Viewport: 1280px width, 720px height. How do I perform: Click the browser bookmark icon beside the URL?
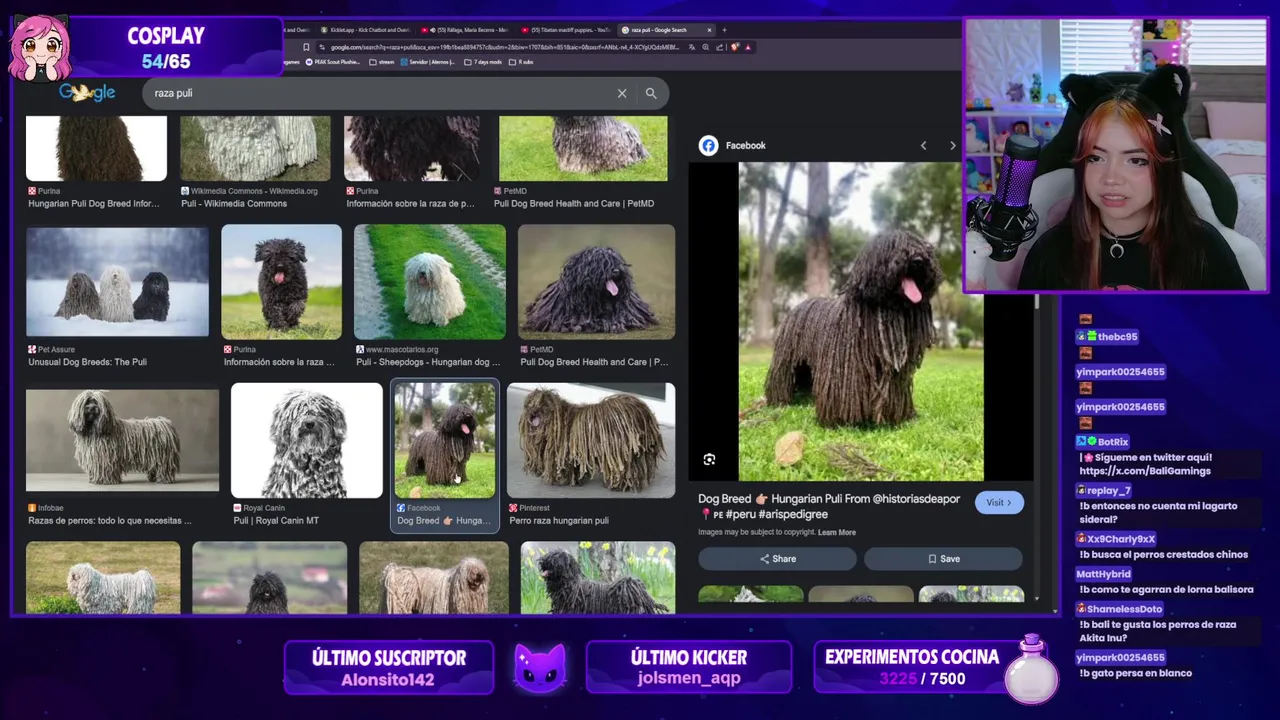306,47
